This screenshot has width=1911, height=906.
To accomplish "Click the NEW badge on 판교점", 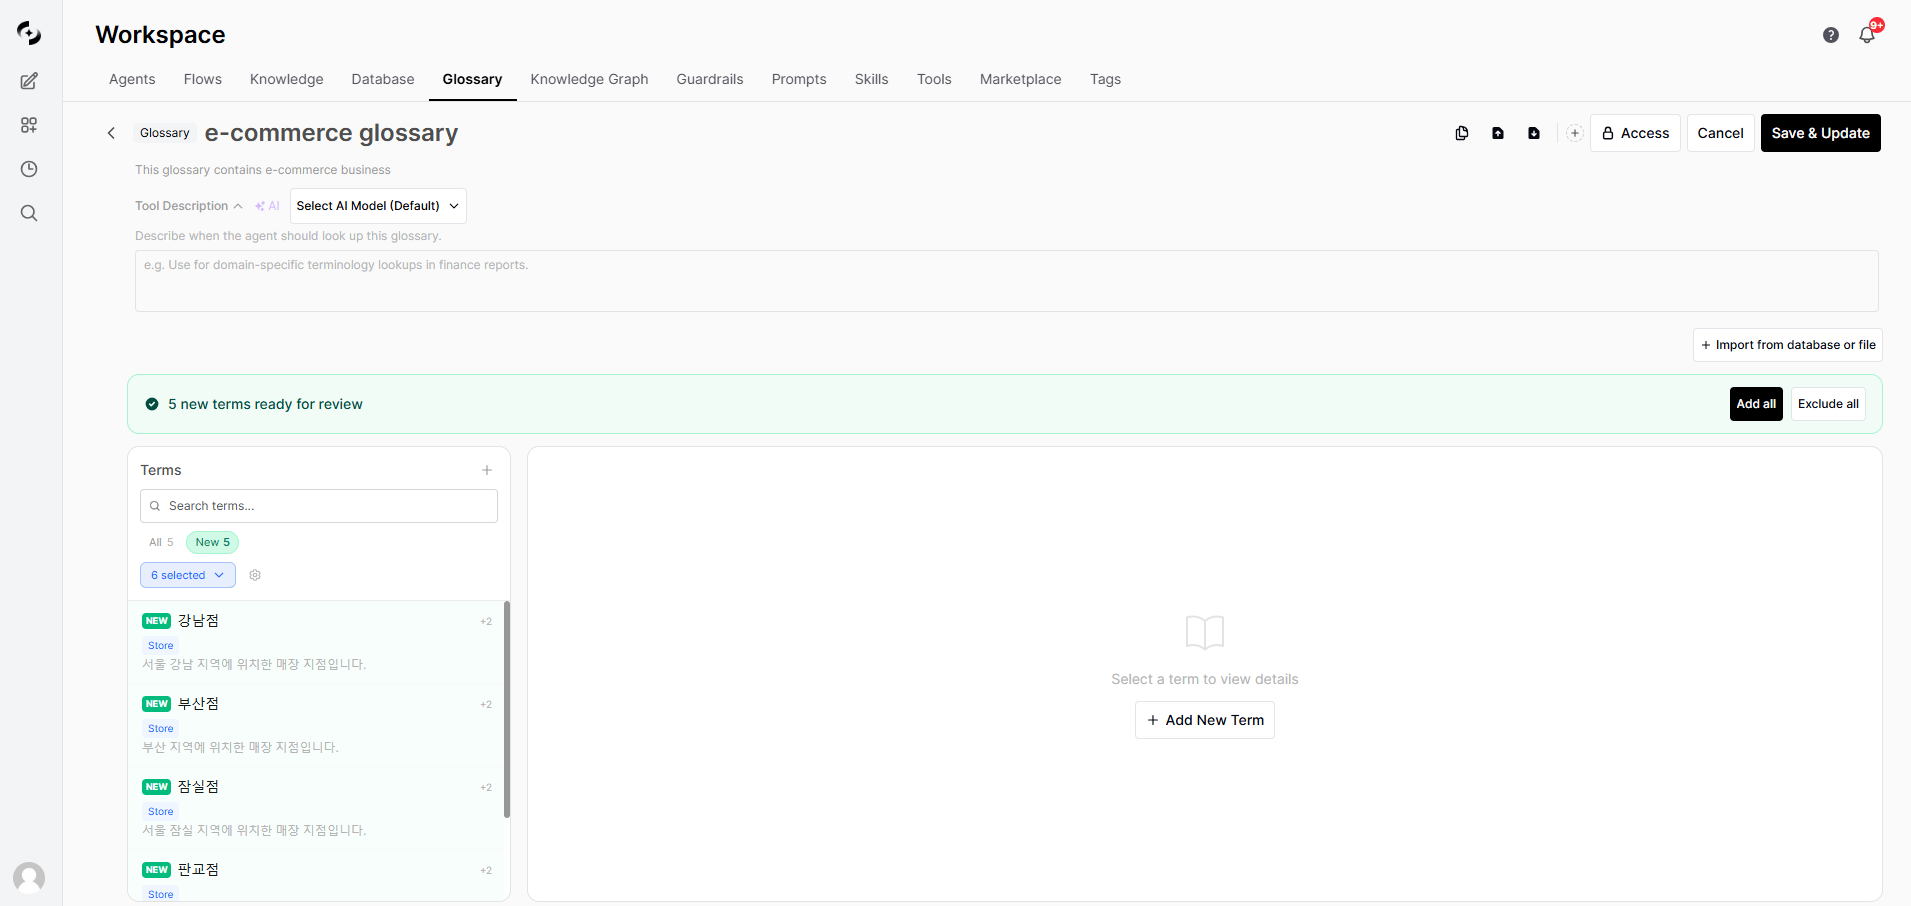I will (157, 870).
